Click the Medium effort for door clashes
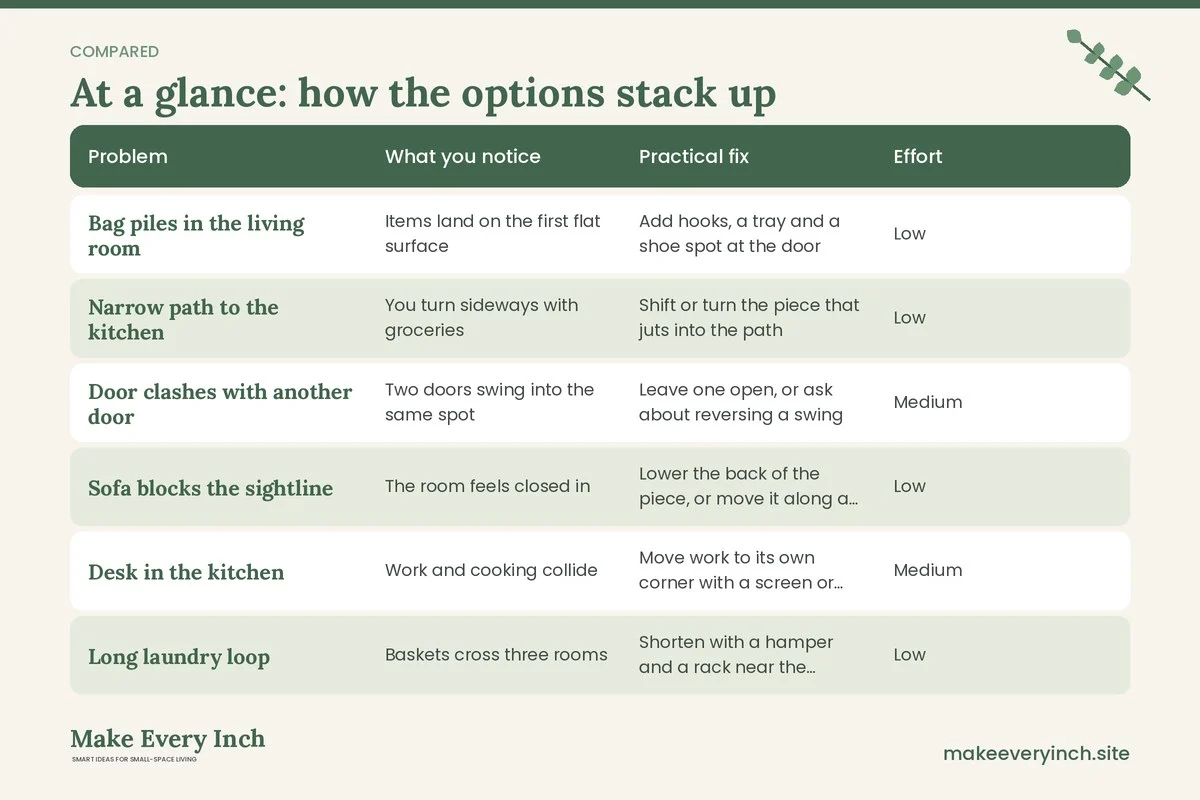This screenshot has width=1200, height=800. coord(928,402)
